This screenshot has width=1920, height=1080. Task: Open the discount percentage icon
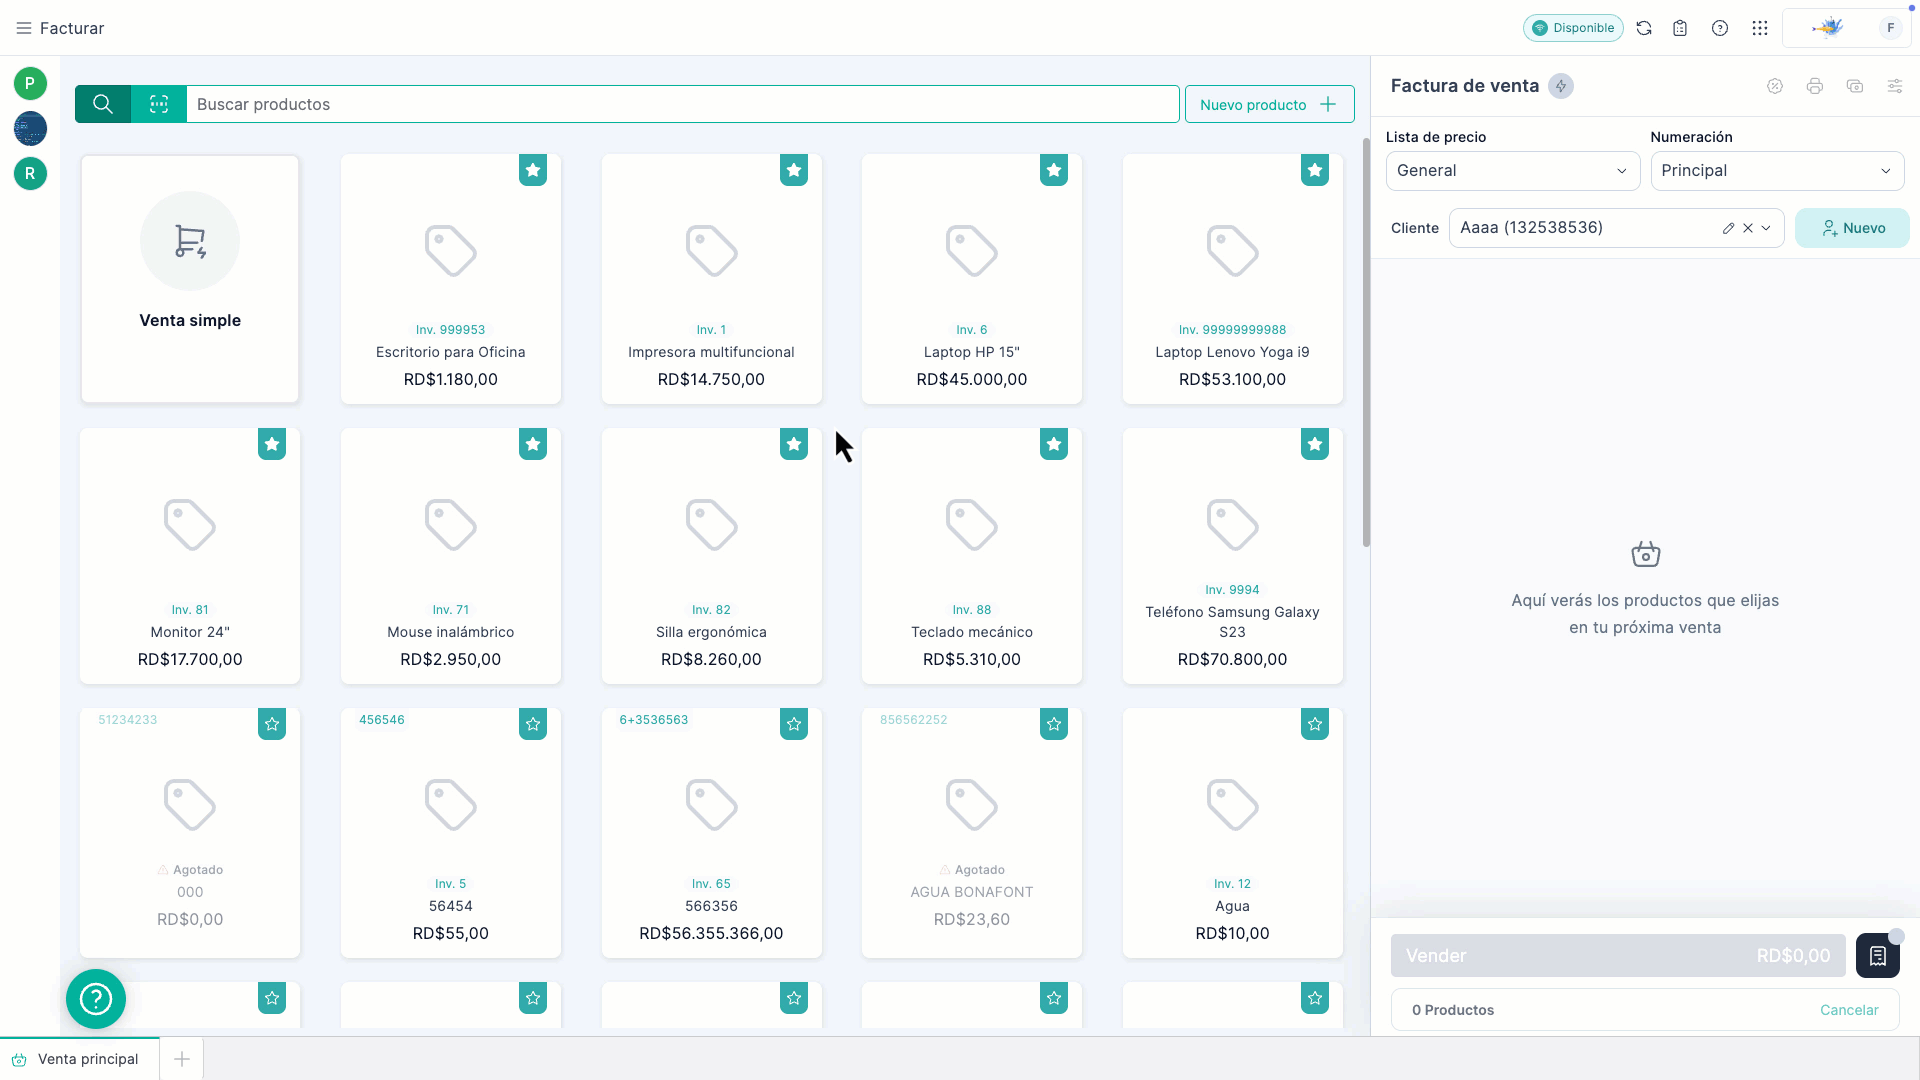tap(1774, 86)
